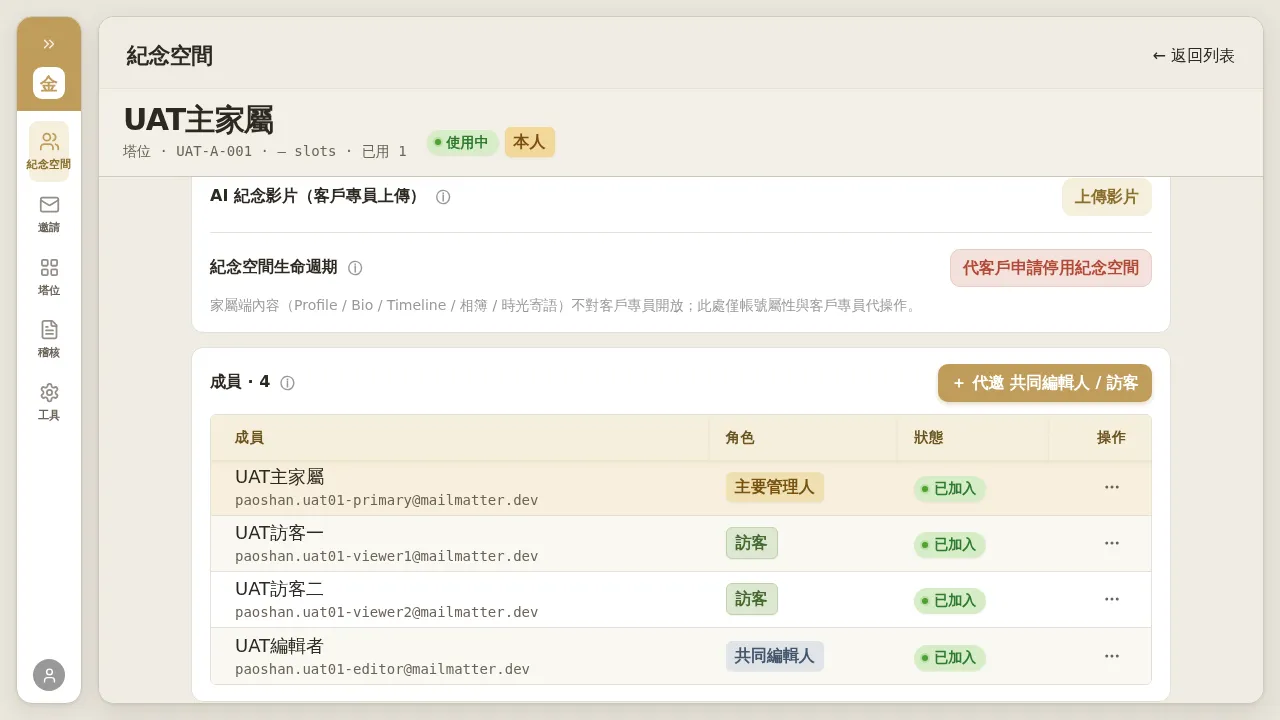The height and width of the screenshot is (720, 1280).
Task: Show info for 紀念空間生命週期
Action: pos(355,268)
